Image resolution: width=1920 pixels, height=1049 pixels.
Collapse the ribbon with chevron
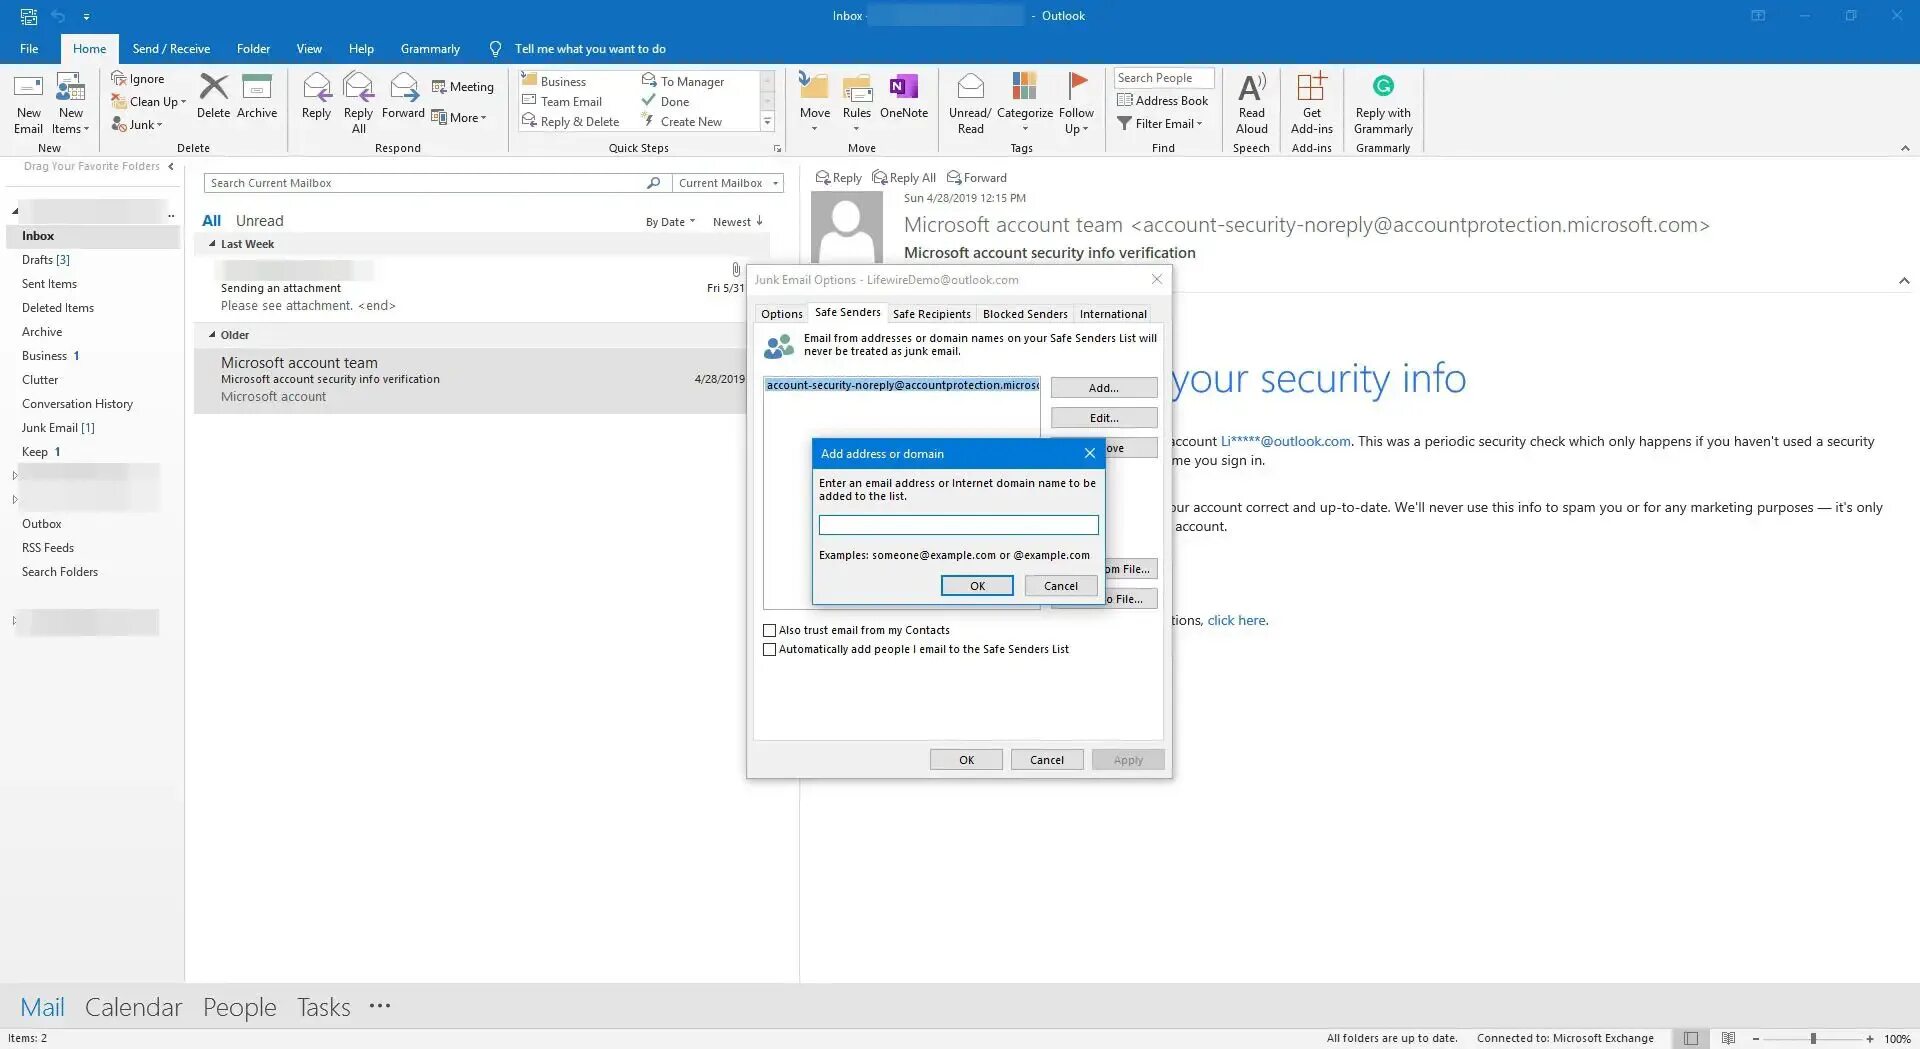point(1904,148)
